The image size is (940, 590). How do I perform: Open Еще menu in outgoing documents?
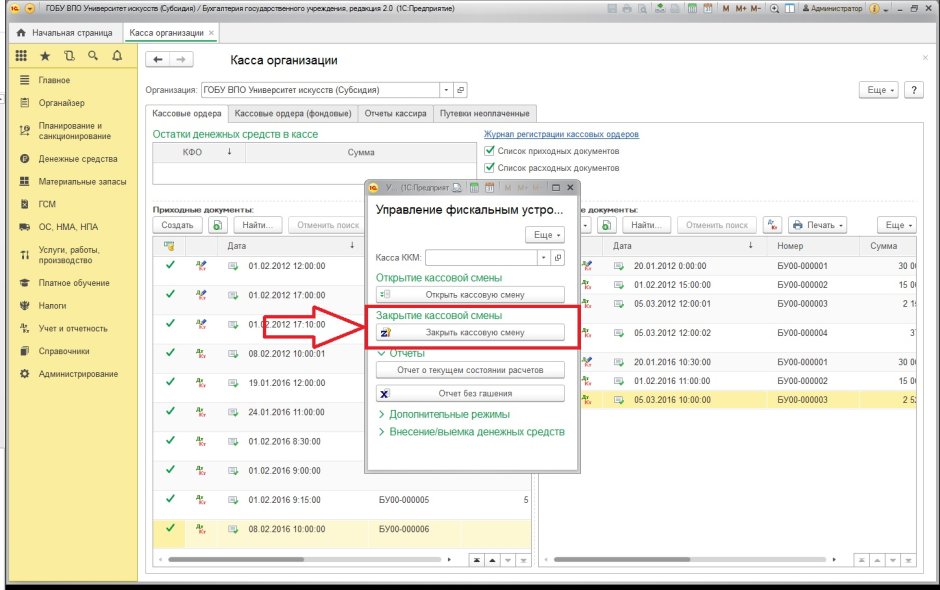tap(897, 225)
